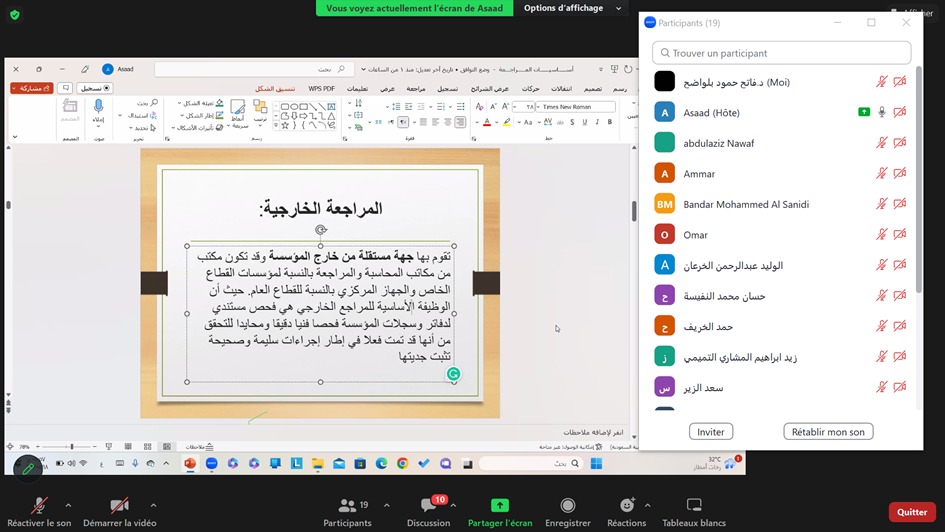Open the video options chevron next to Démarrer la vidéo

tap(153, 505)
